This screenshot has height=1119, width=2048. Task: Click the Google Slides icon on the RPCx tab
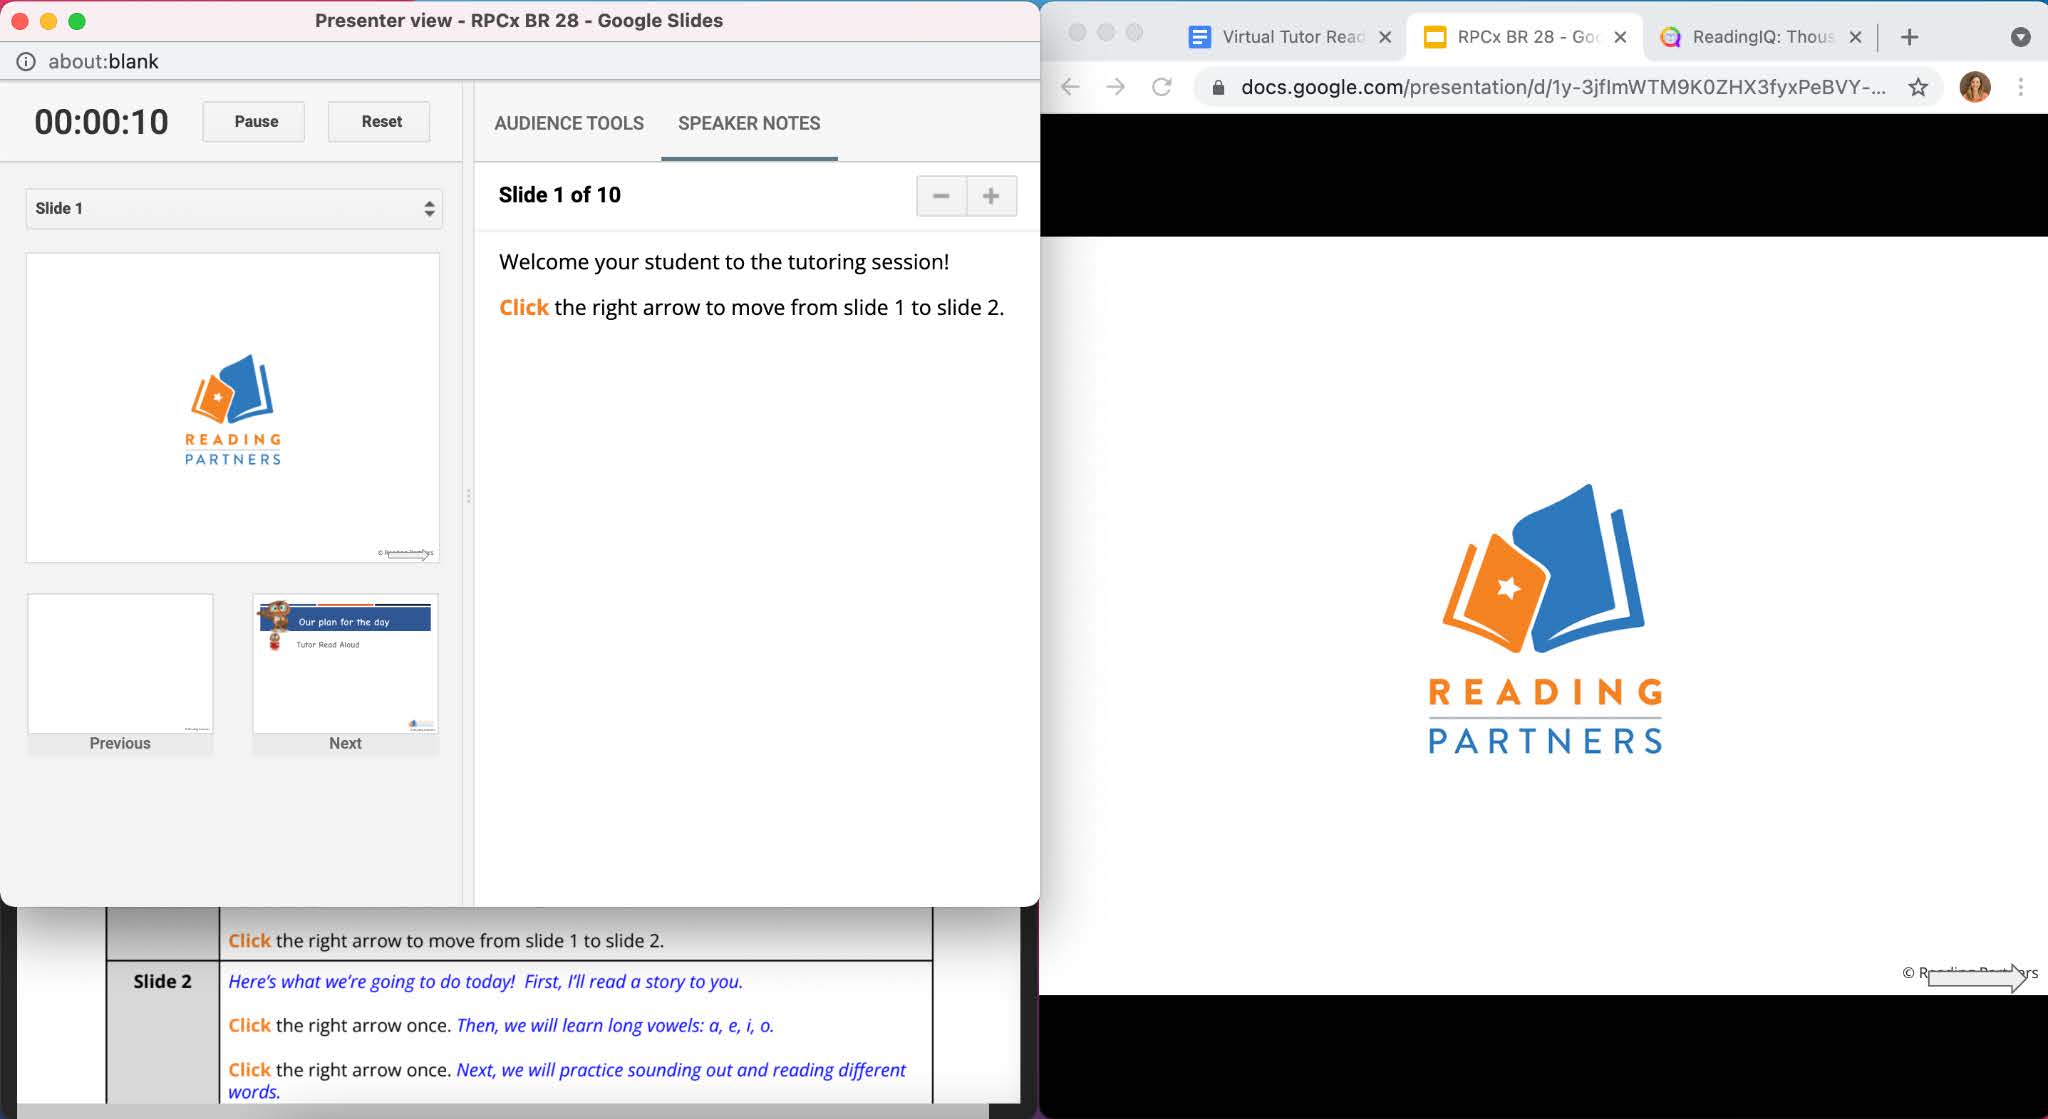[1435, 37]
